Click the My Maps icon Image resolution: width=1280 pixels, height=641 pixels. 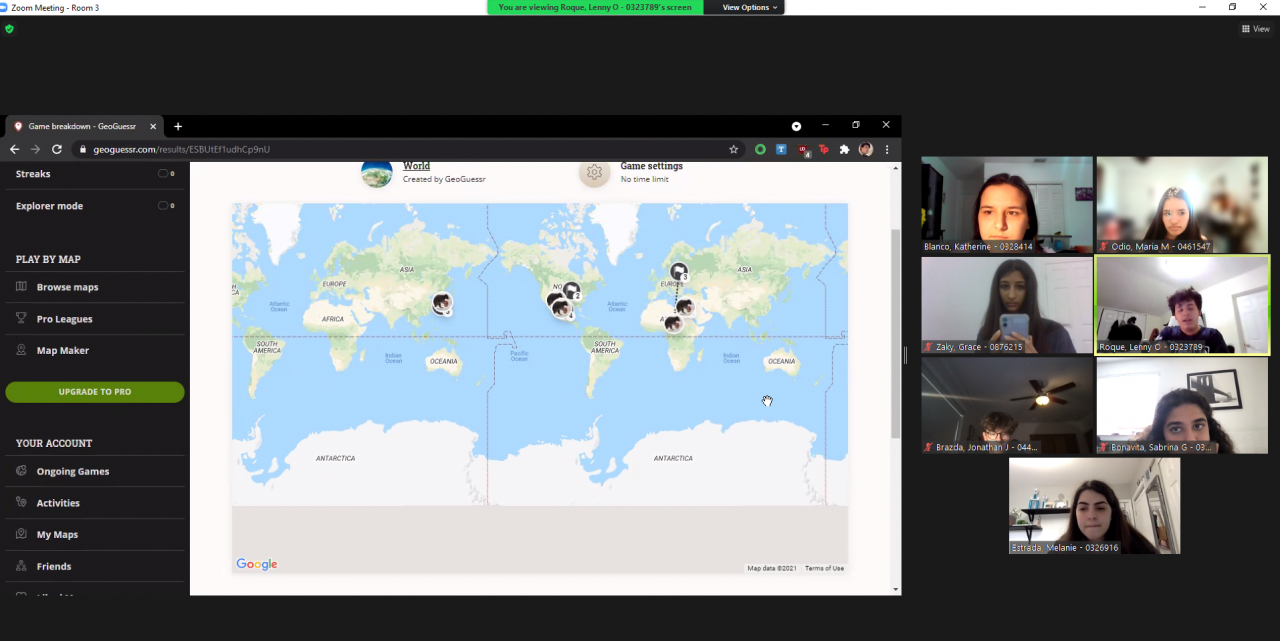pyautogui.click(x=21, y=535)
